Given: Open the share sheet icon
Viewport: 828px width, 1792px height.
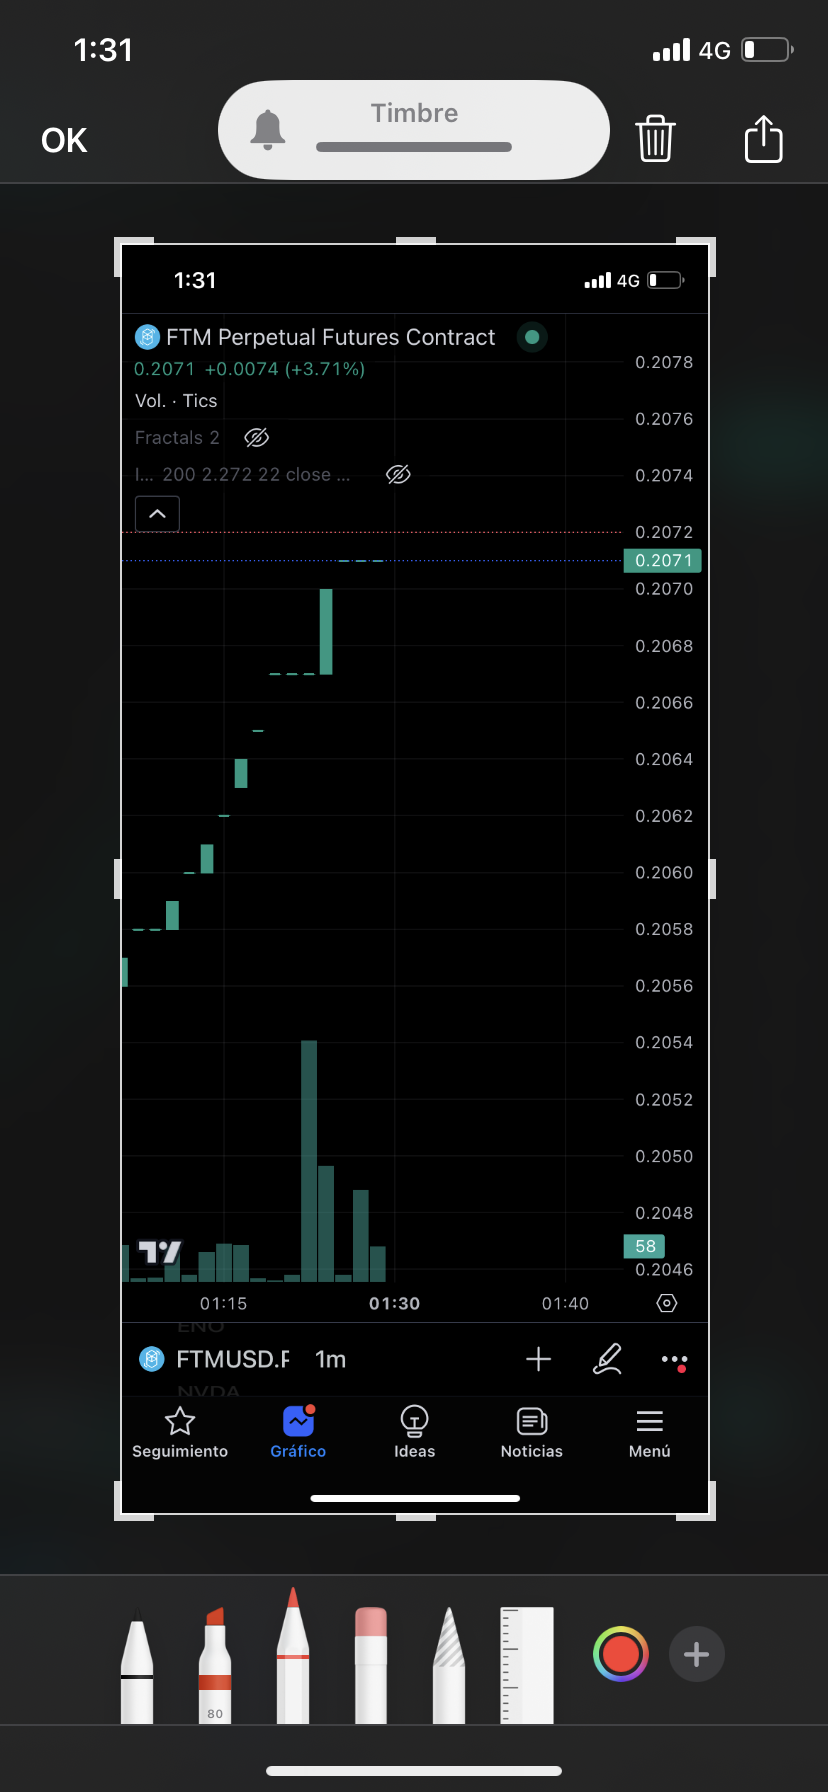Looking at the screenshot, I should [763, 138].
